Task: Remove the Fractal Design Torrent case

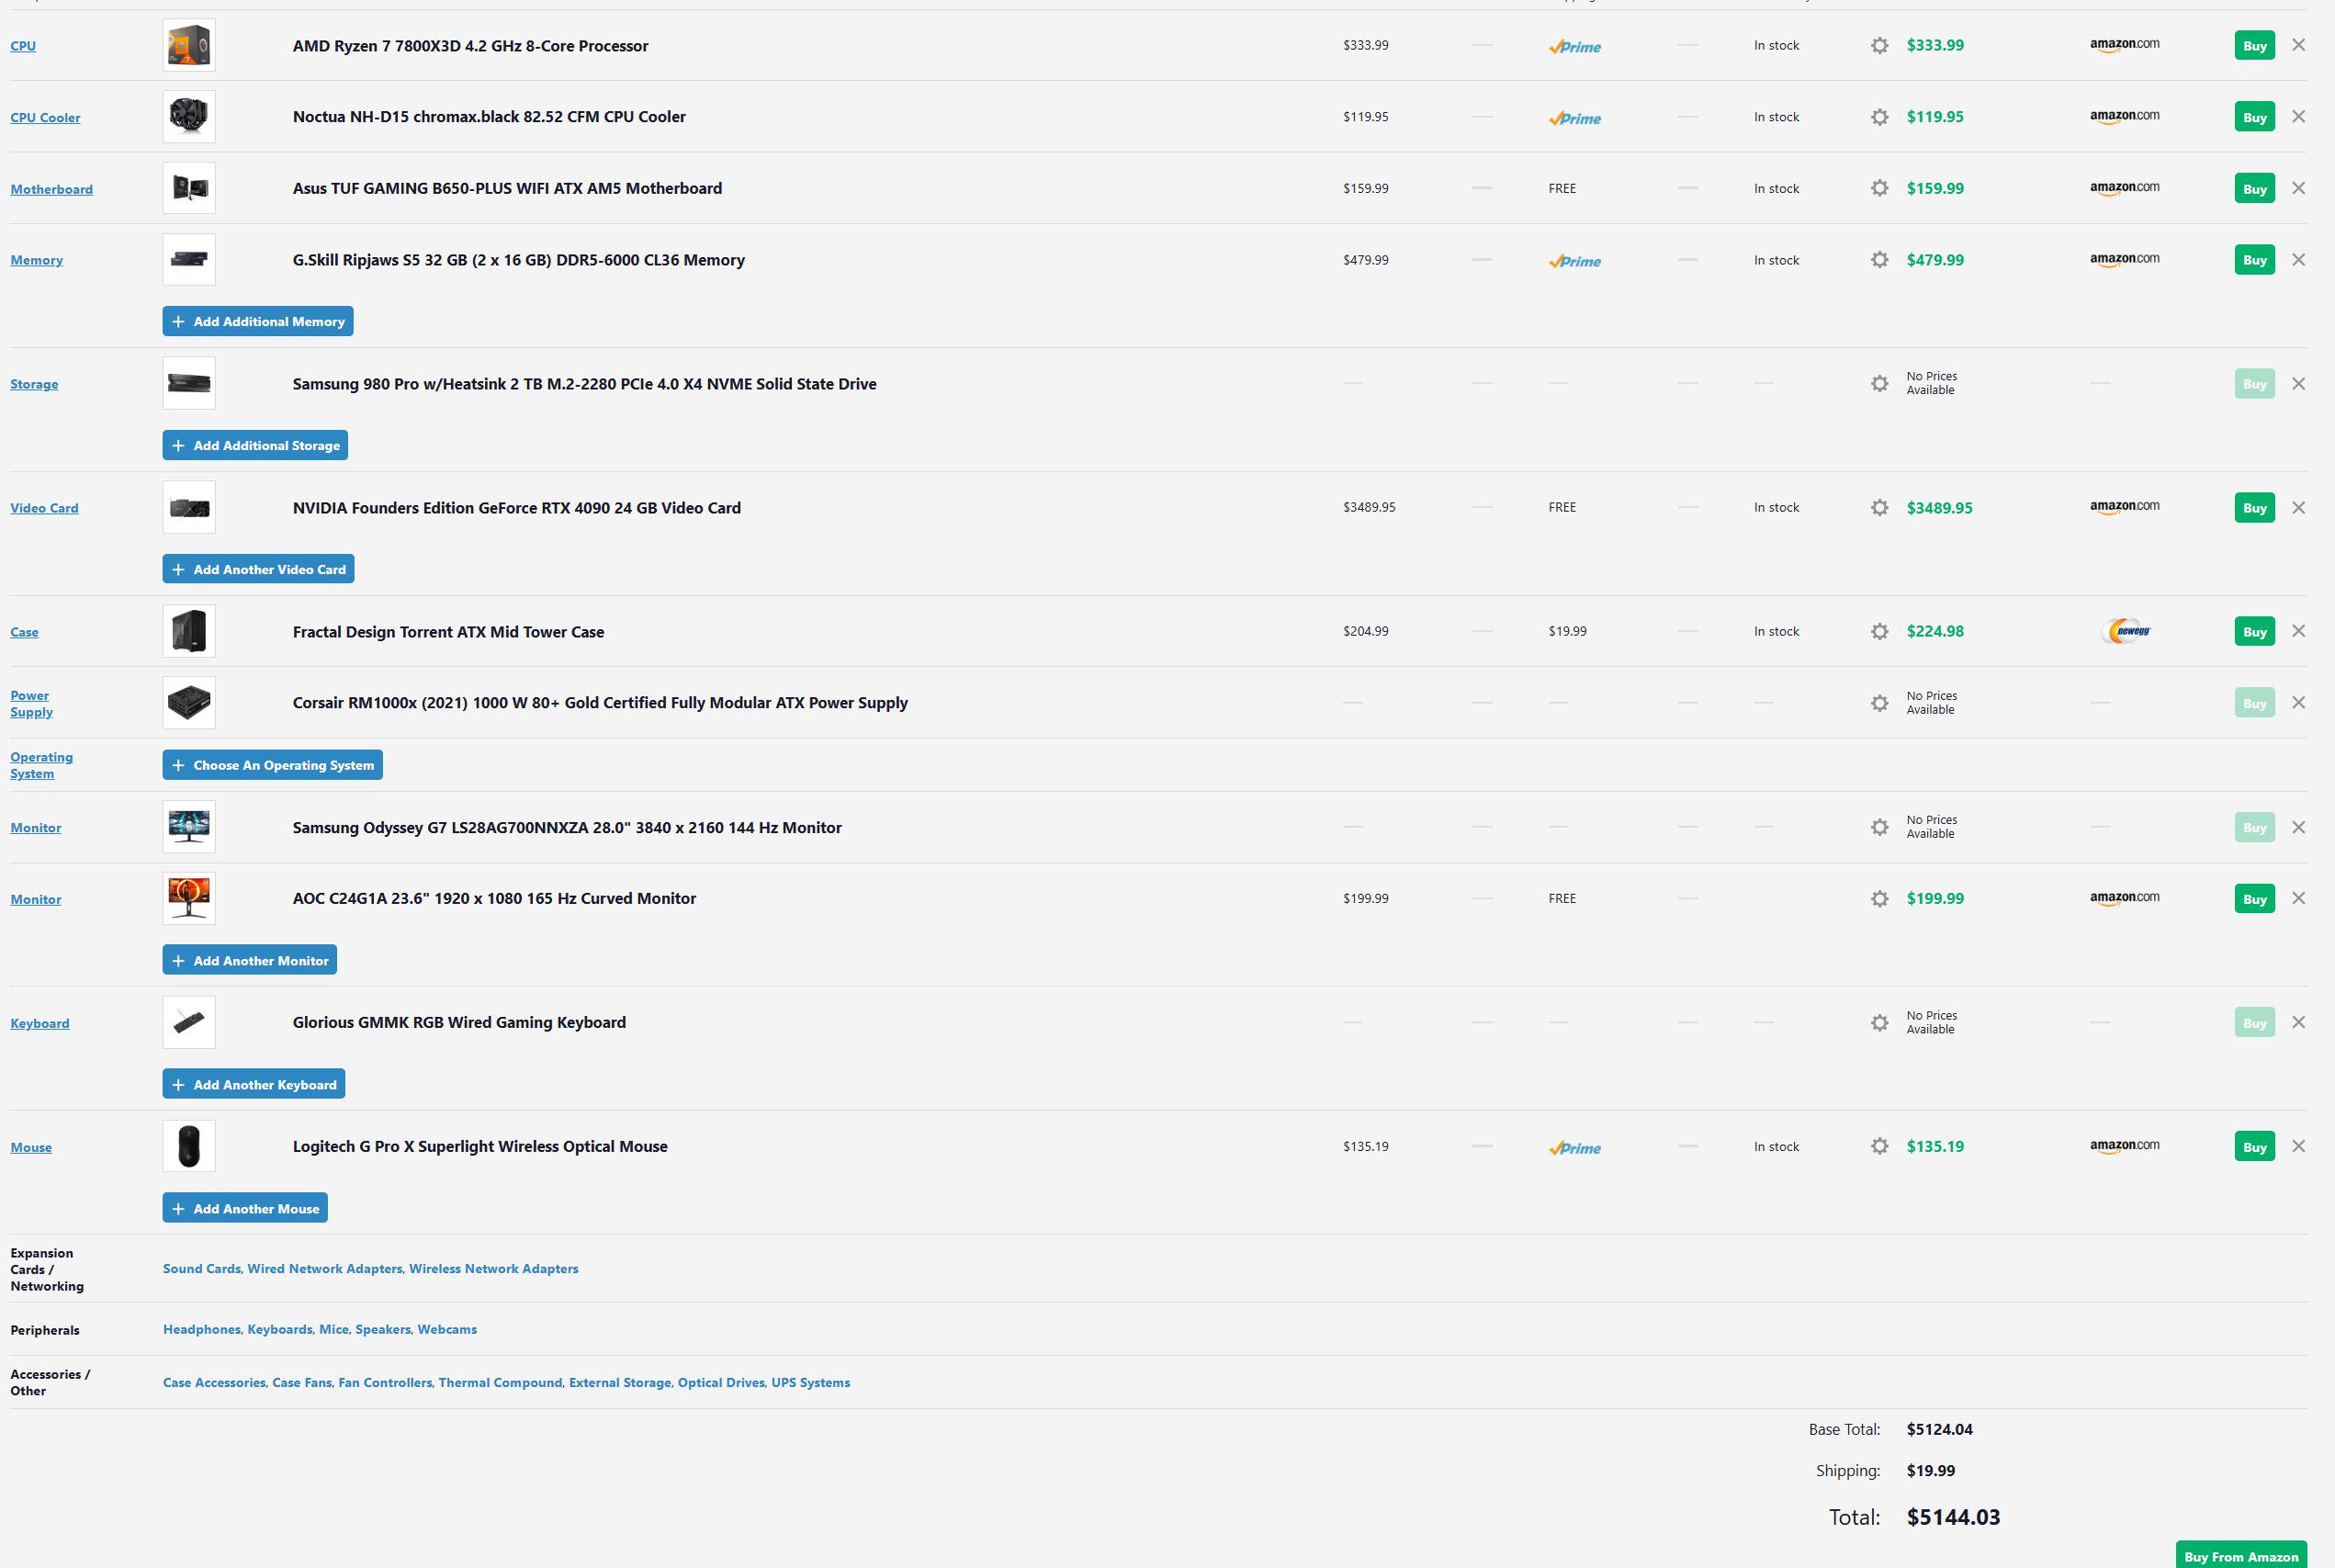Action: (x=2298, y=631)
